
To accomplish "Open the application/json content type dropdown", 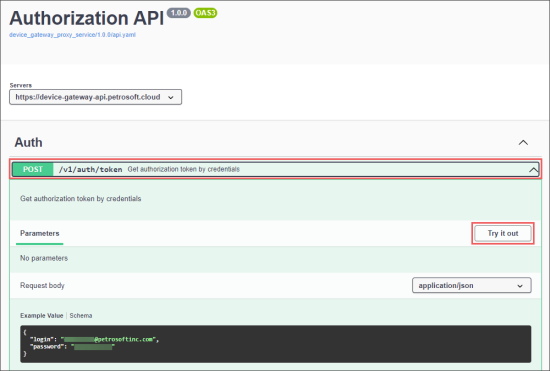I will 471,285.
